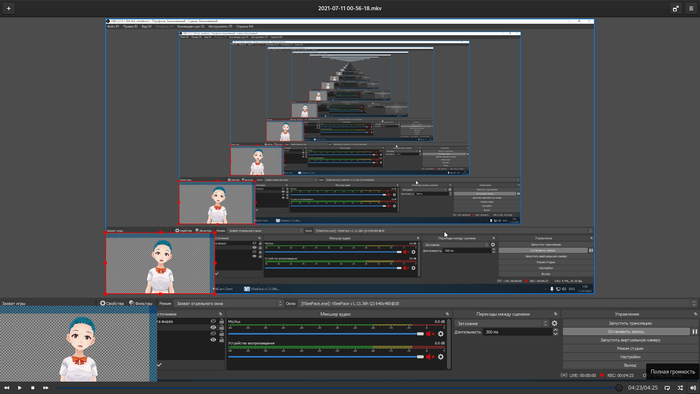Stop playback with the square stop icon
This screenshot has height=394, width=700.
point(33,388)
